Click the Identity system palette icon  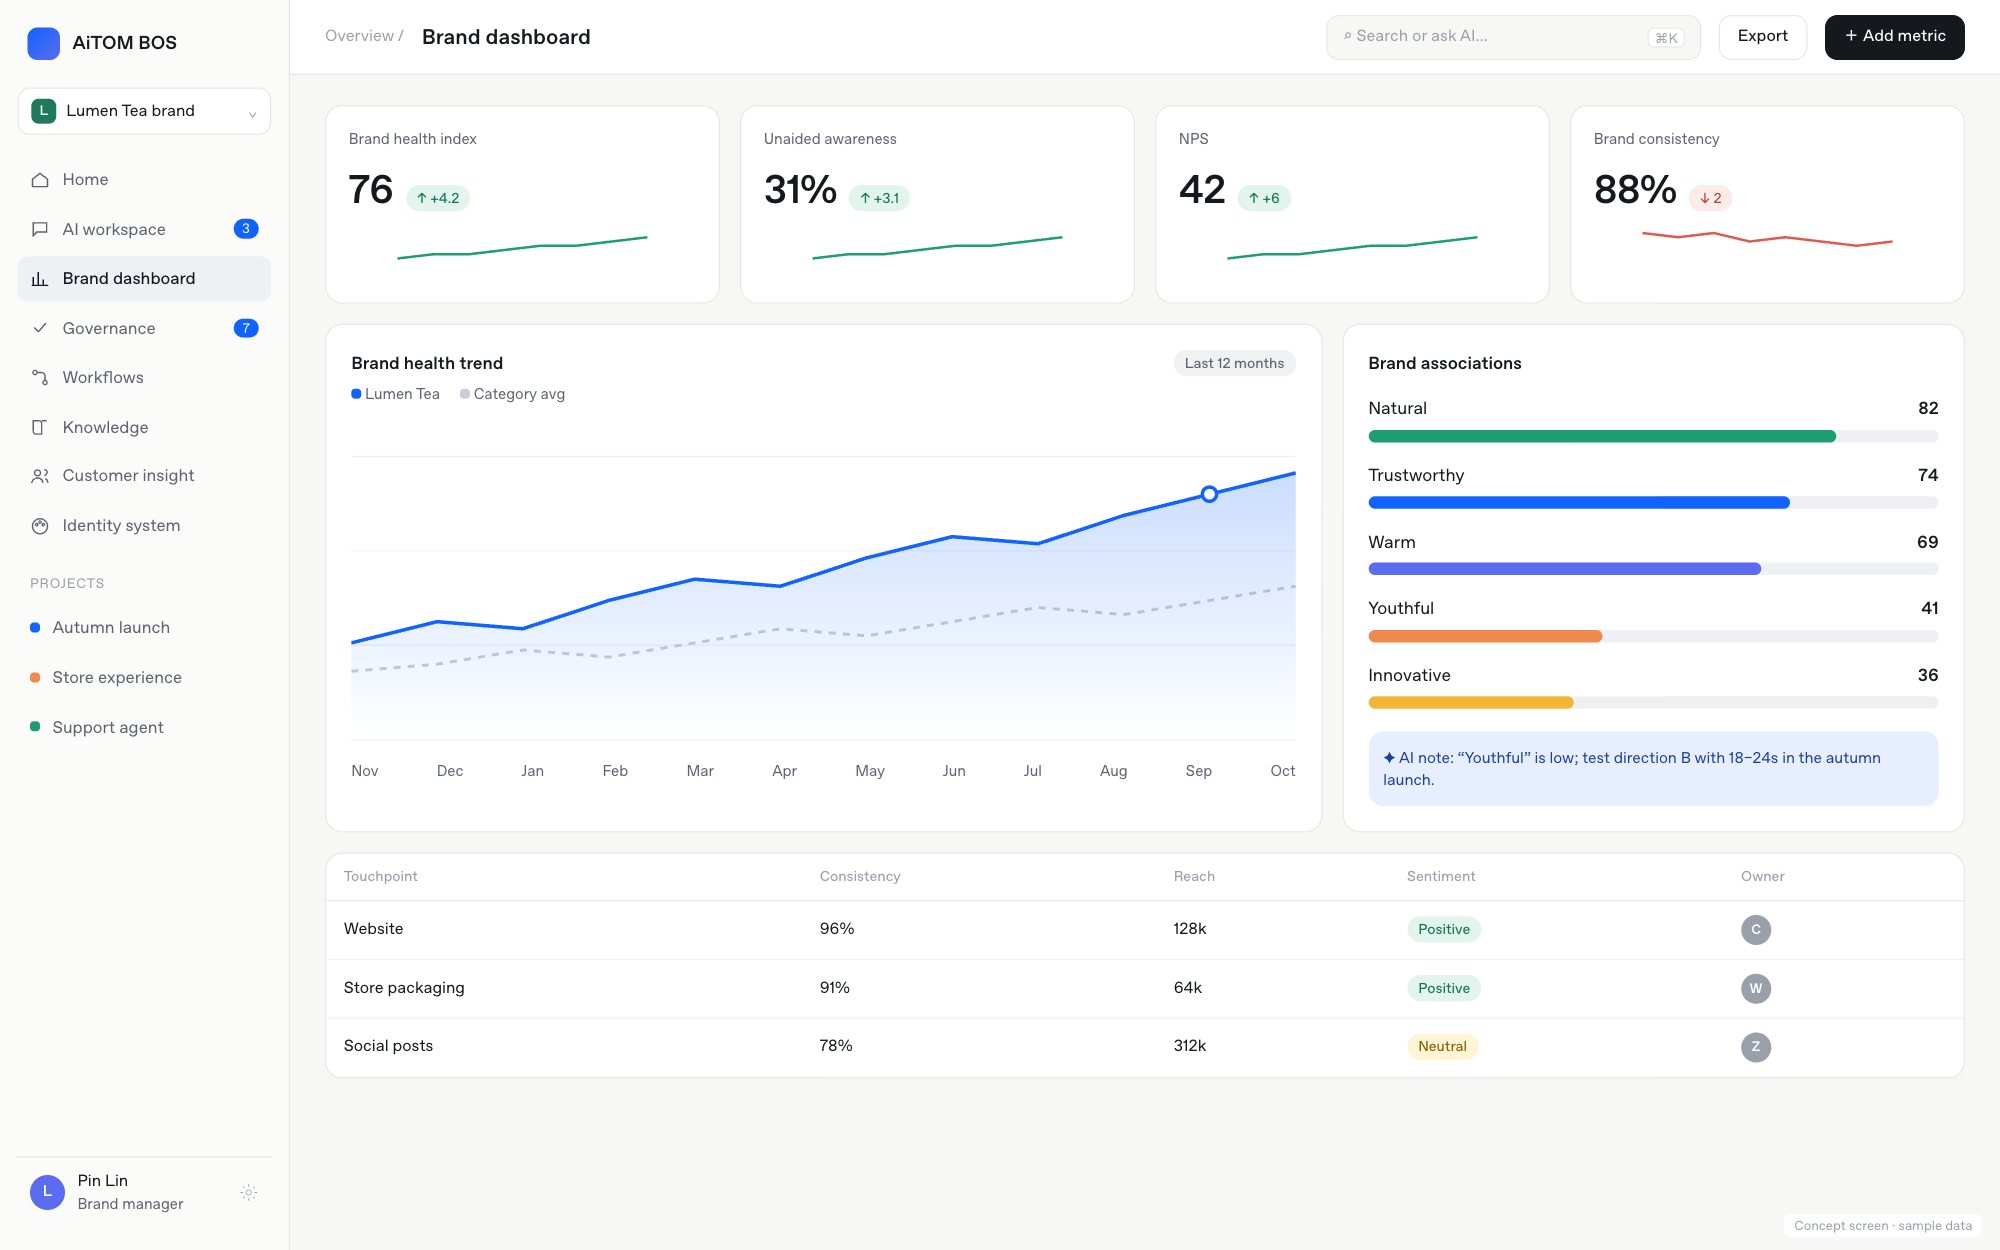[x=40, y=526]
